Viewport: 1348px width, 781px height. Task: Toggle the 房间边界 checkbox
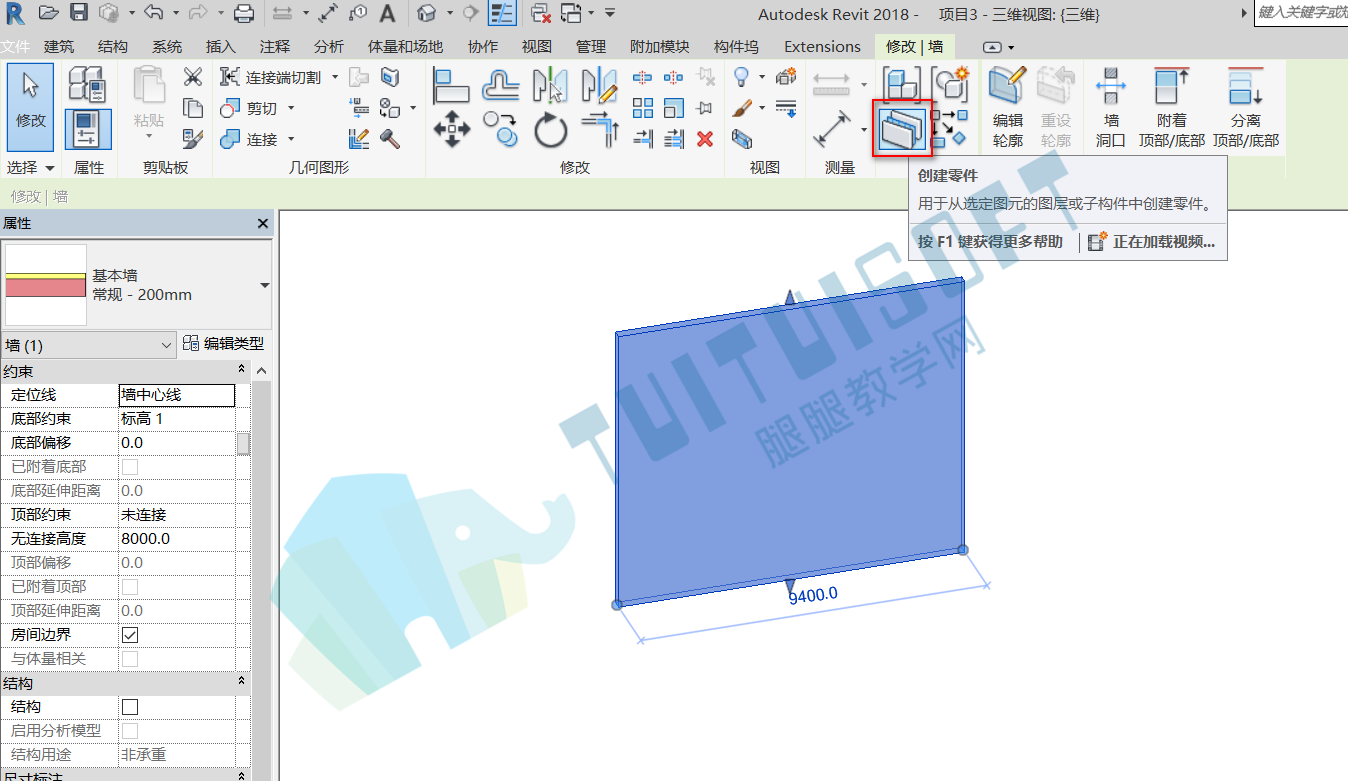(130, 635)
